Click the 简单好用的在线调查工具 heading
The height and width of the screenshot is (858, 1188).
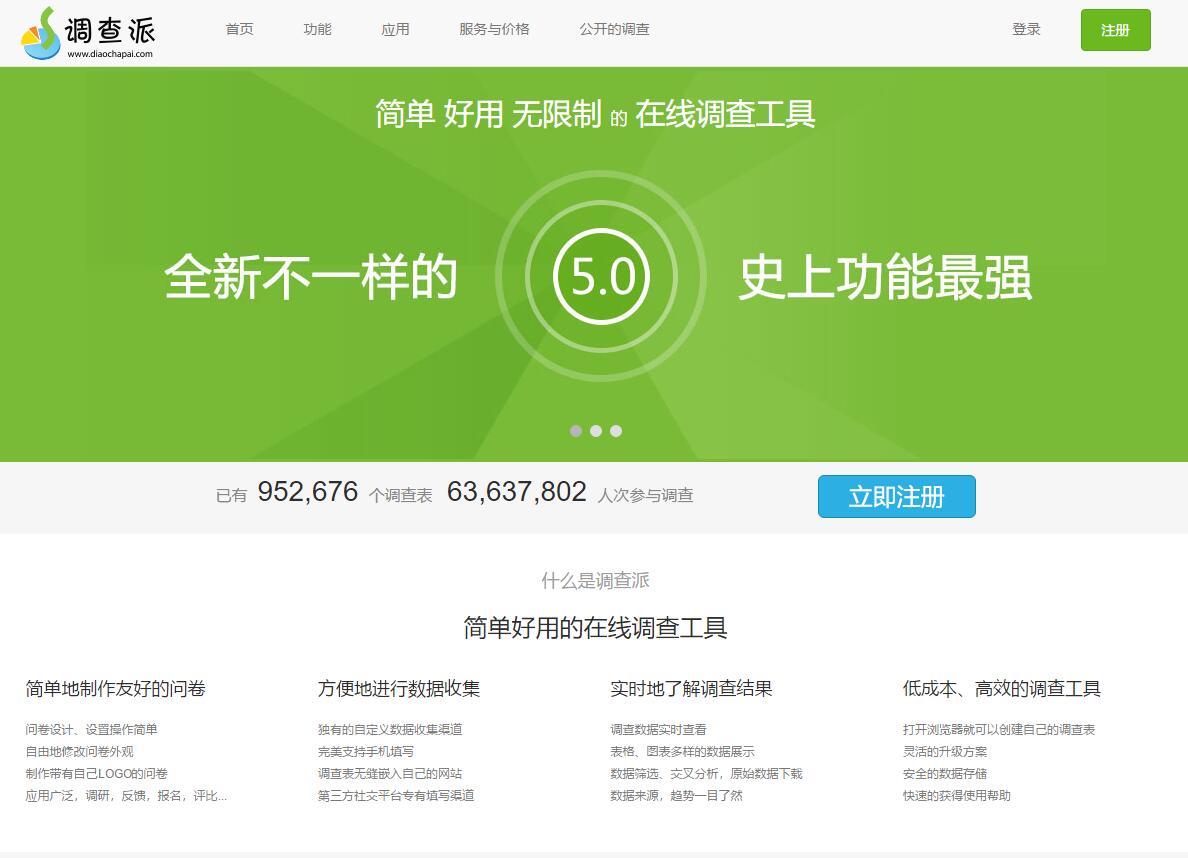(x=595, y=628)
